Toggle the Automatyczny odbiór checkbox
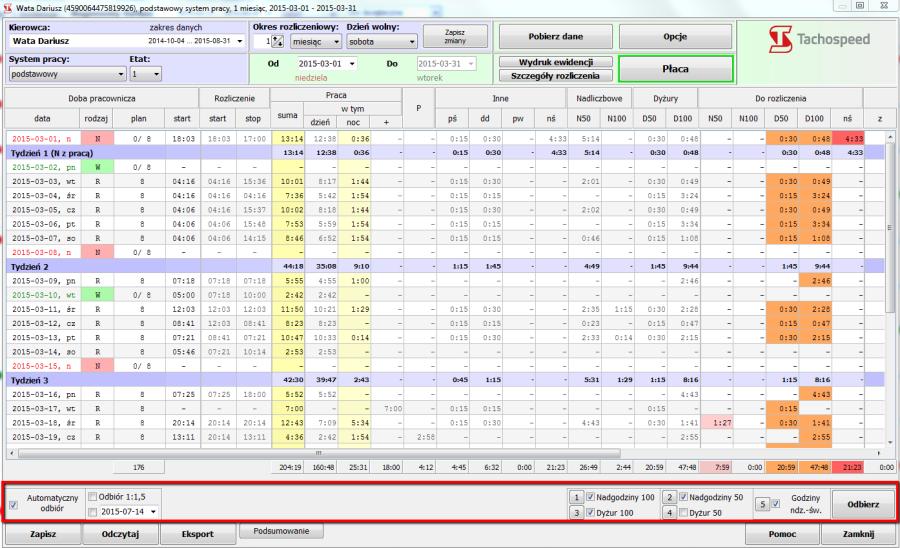 [14, 505]
